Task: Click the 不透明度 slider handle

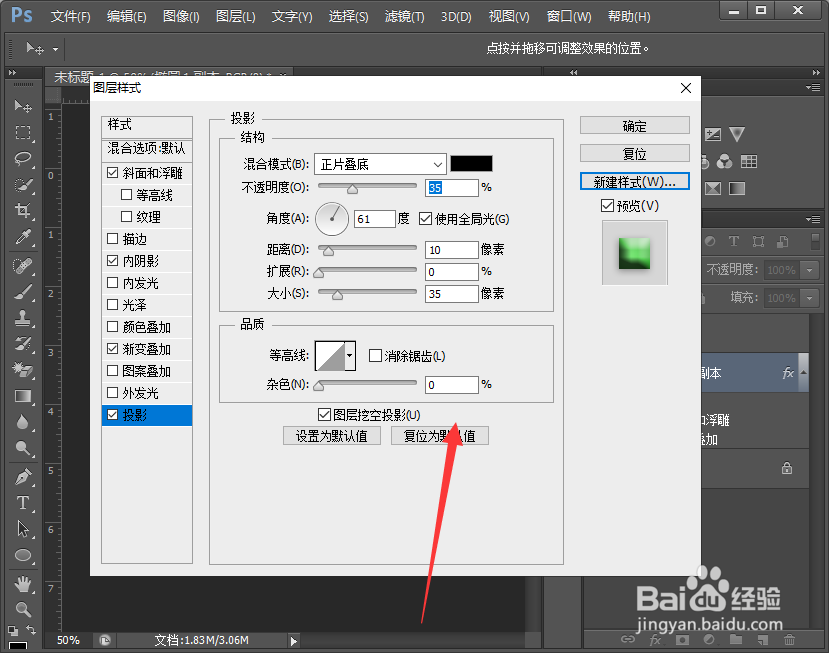Action: tap(352, 189)
